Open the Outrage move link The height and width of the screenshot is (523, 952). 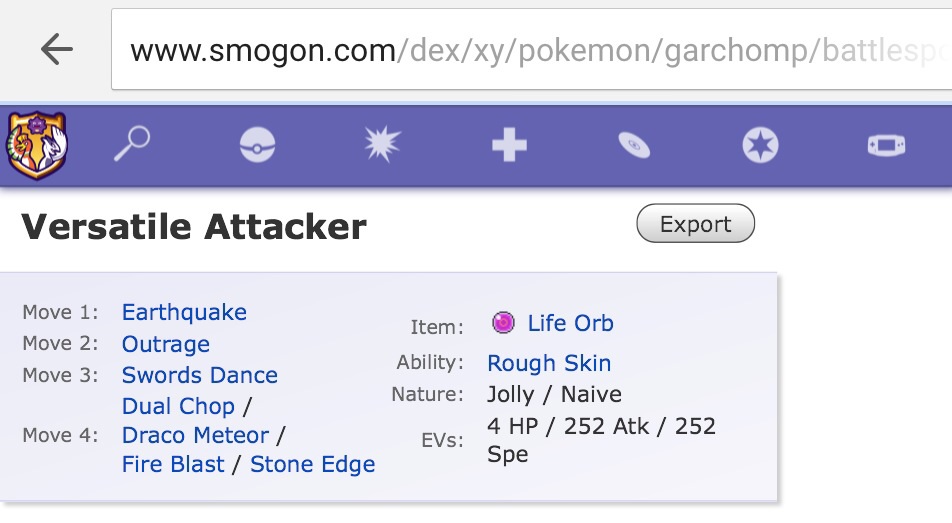166,344
